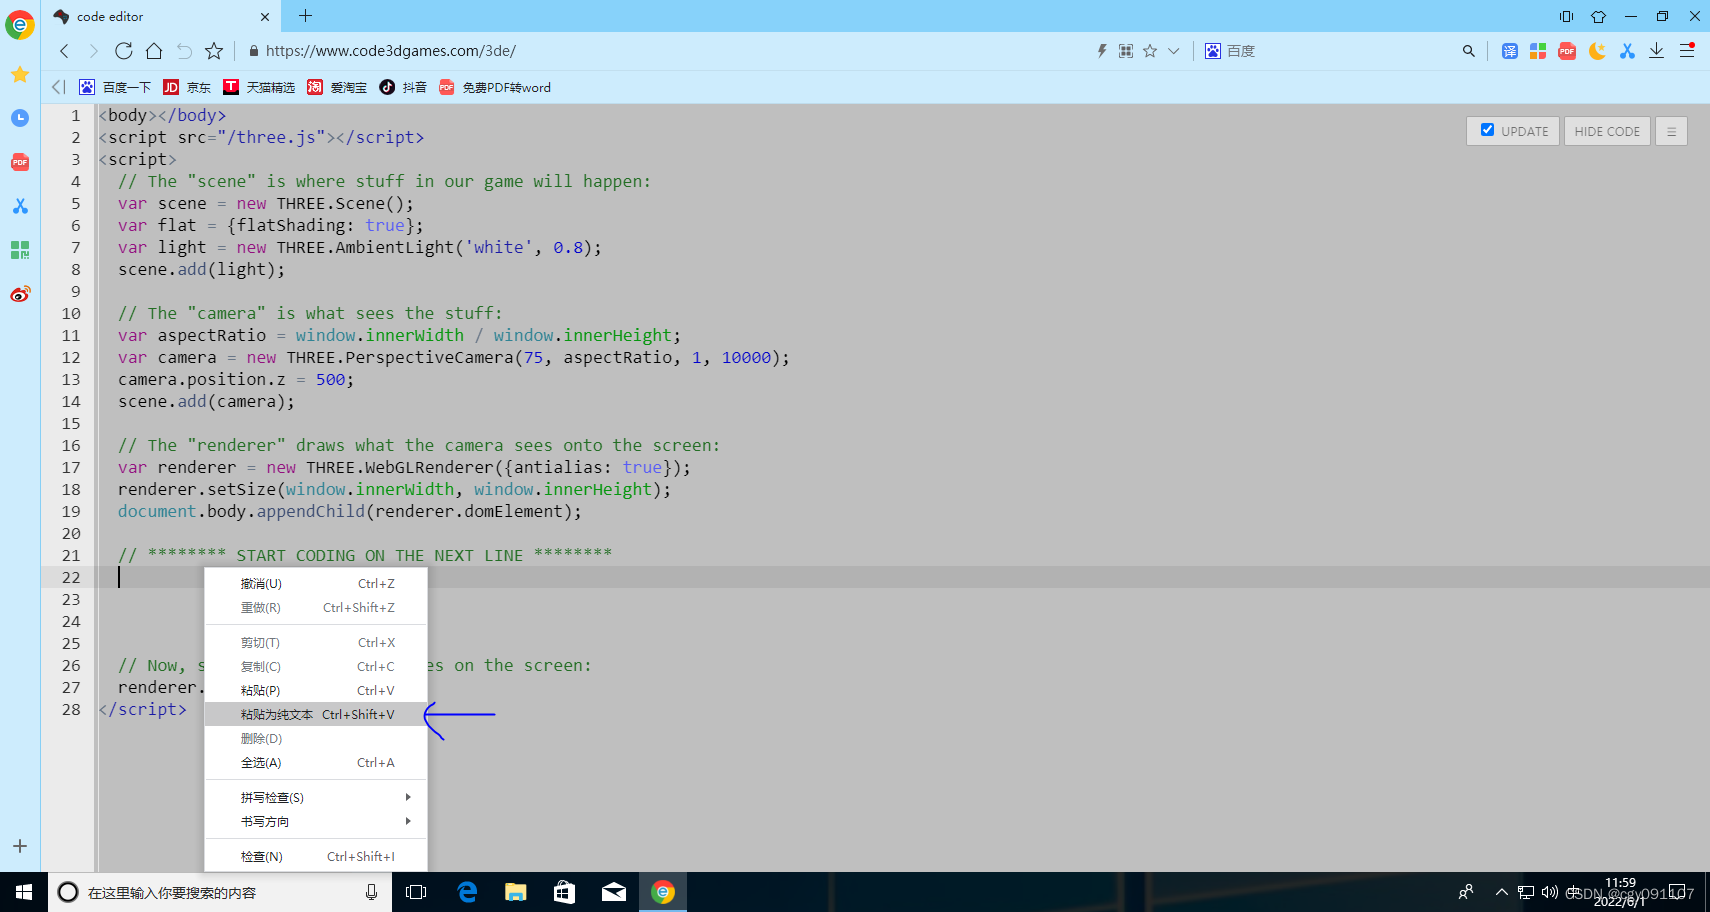Click the browser back arrow

click(64, 51)
